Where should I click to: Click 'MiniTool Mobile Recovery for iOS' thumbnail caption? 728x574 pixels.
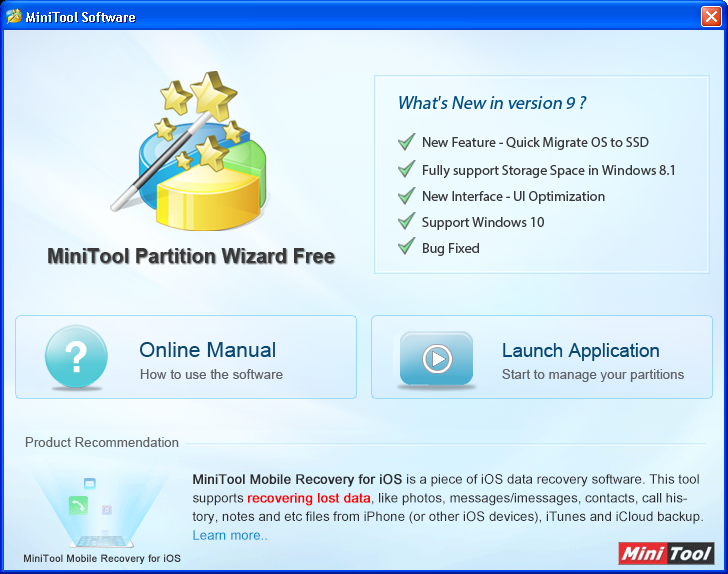[x=102, y=558]
